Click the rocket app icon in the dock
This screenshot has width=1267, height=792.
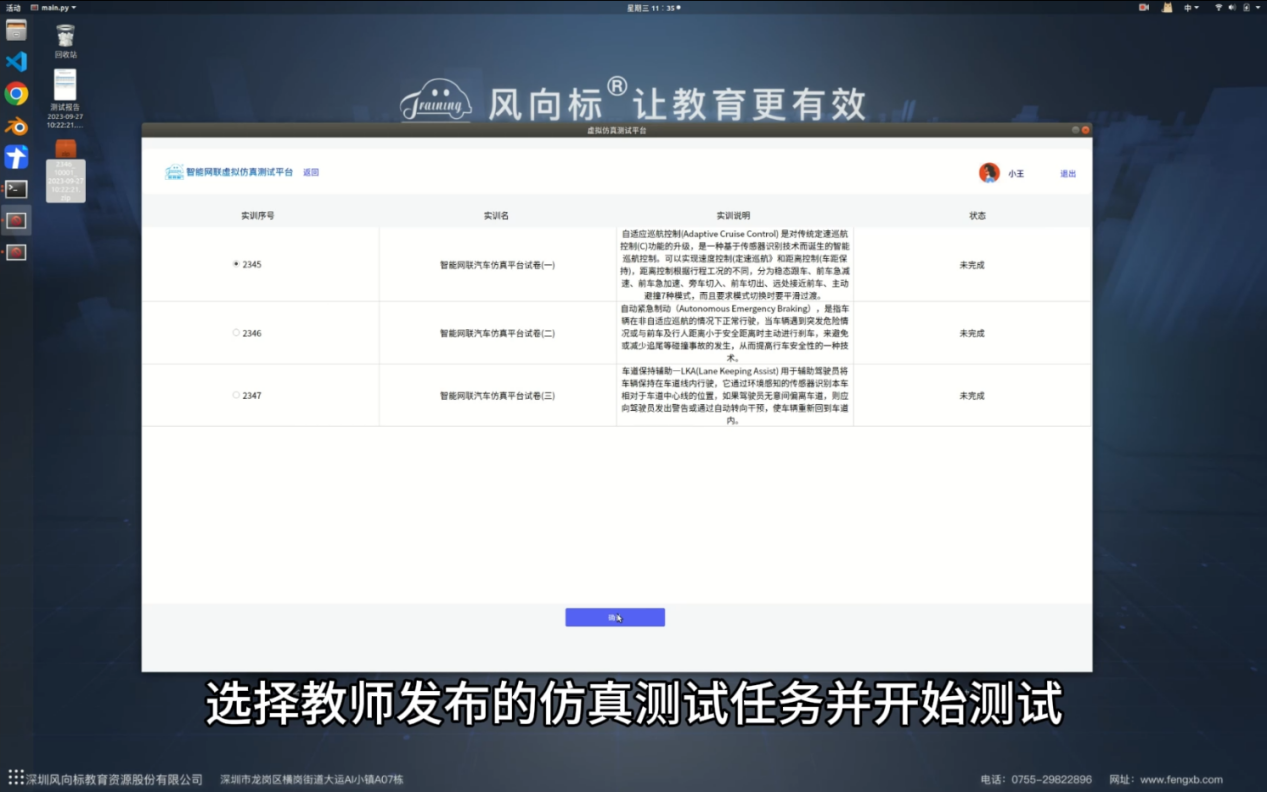click(x=15, y=155)
